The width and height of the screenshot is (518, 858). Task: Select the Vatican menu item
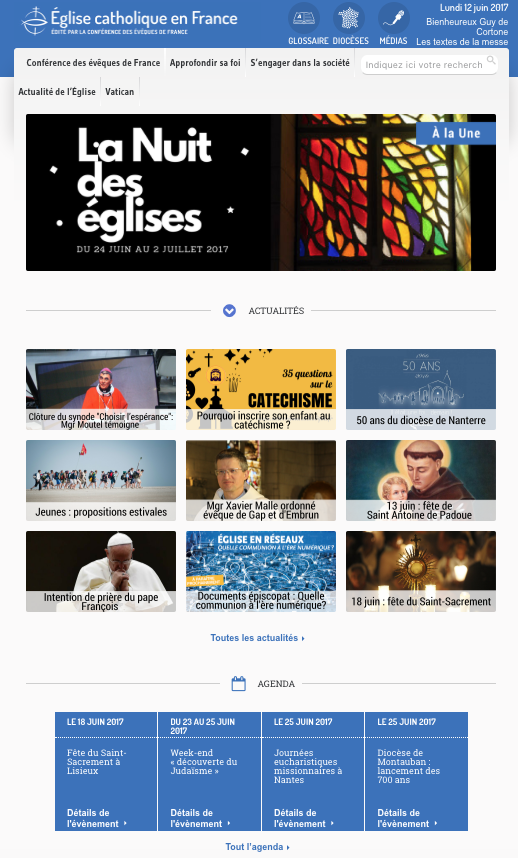(x=119, y=91)
